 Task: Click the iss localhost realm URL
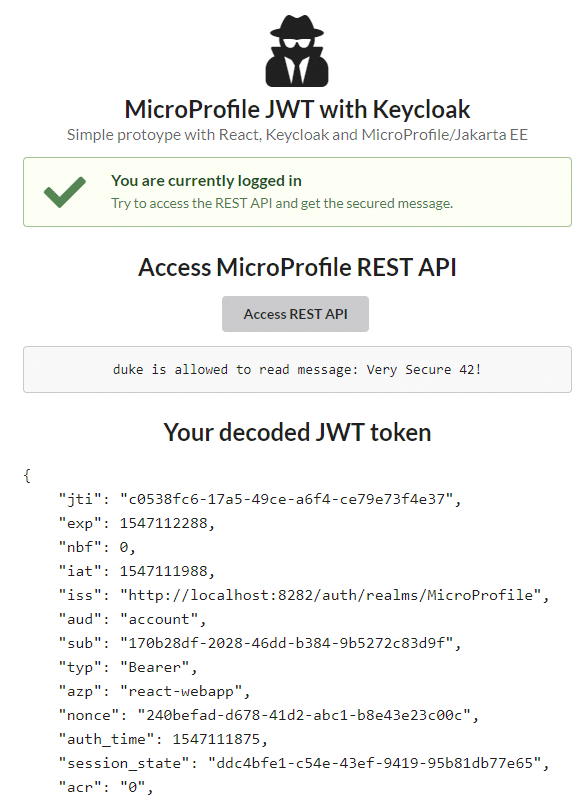[330, 595]
